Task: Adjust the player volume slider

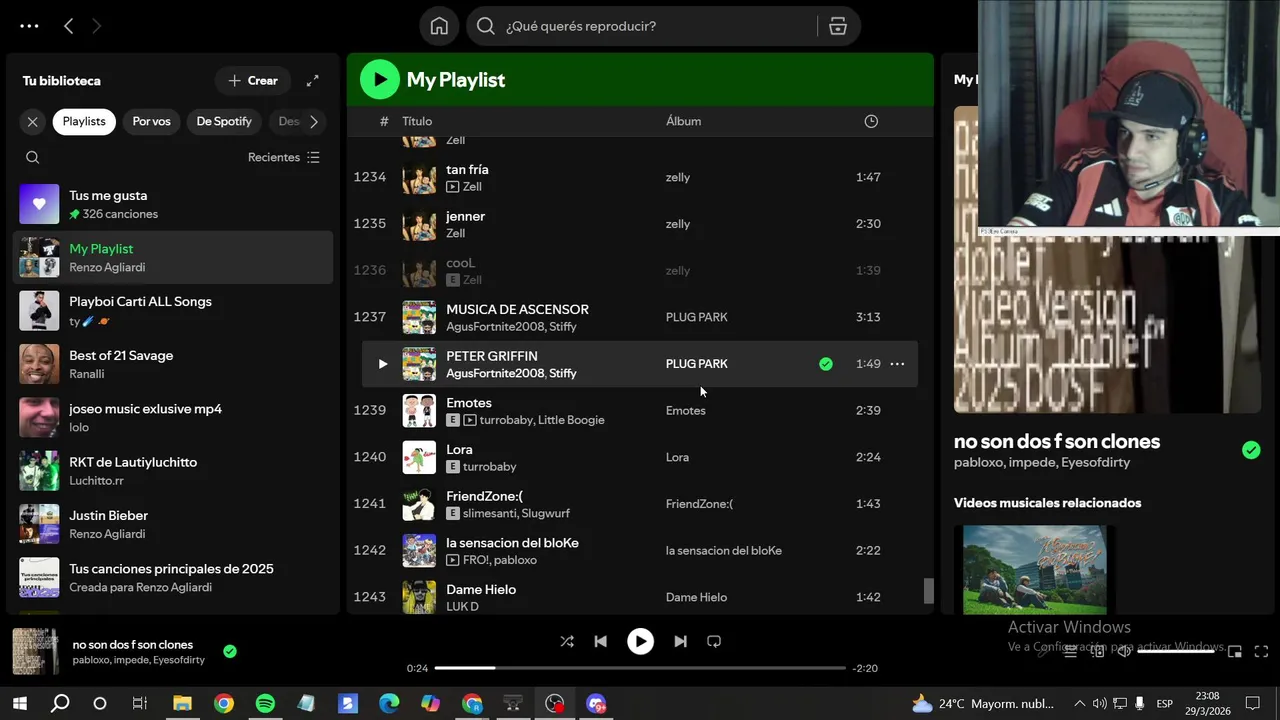Action: point(1176,651)
